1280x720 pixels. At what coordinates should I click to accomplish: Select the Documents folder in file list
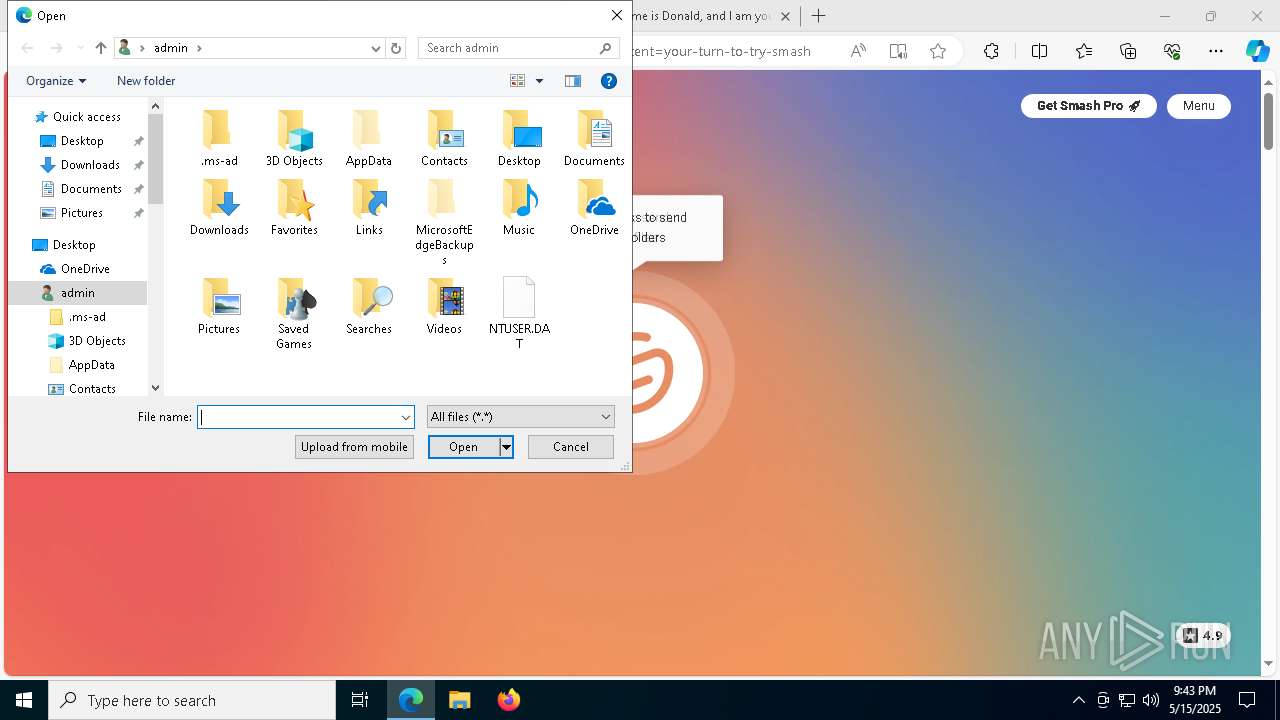(594, 138)
